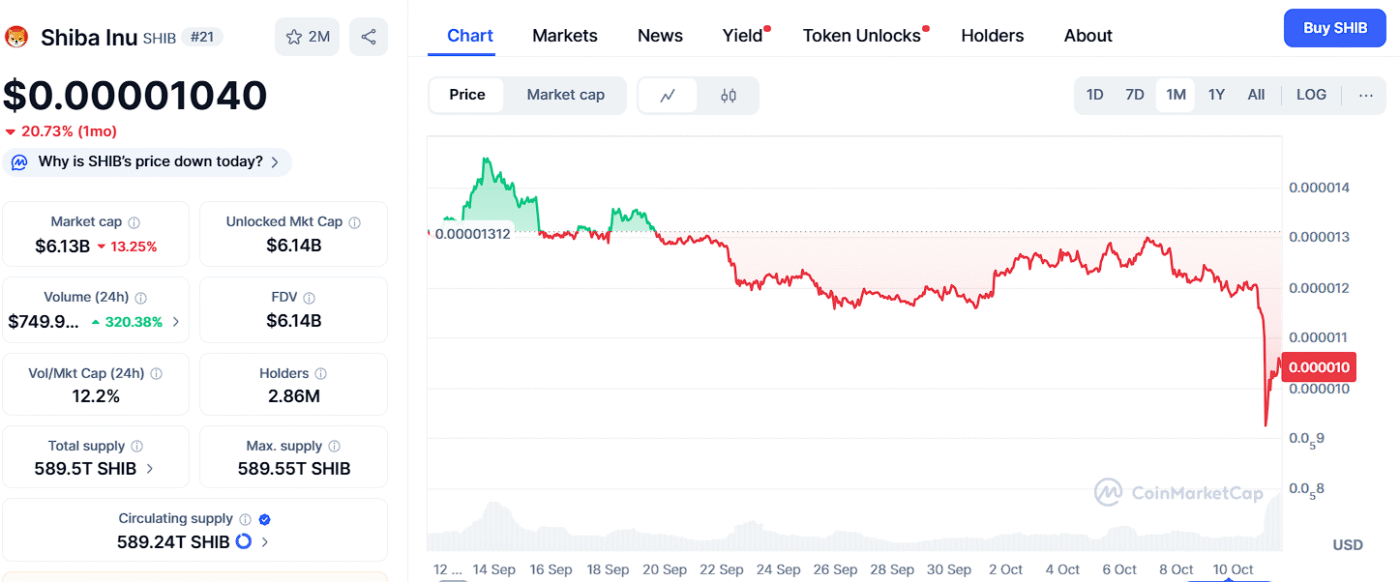
Task: Switch to line chart view icon
Action: [x=668, y=95]
